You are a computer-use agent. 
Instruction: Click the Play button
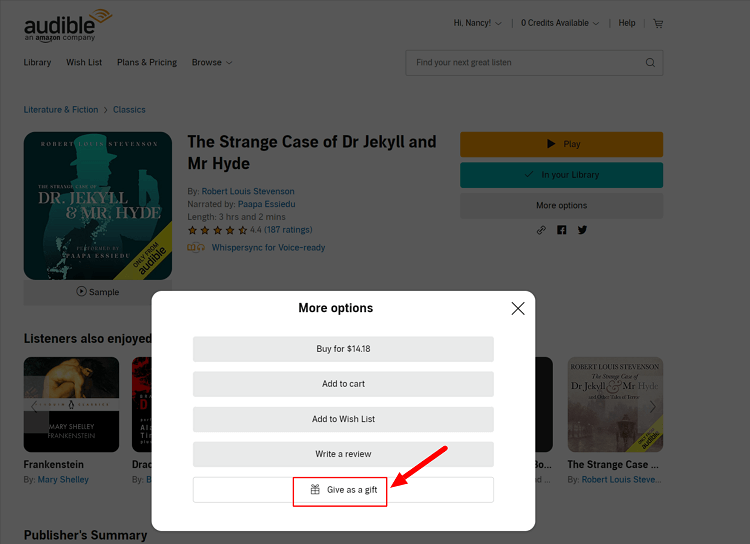562,144
